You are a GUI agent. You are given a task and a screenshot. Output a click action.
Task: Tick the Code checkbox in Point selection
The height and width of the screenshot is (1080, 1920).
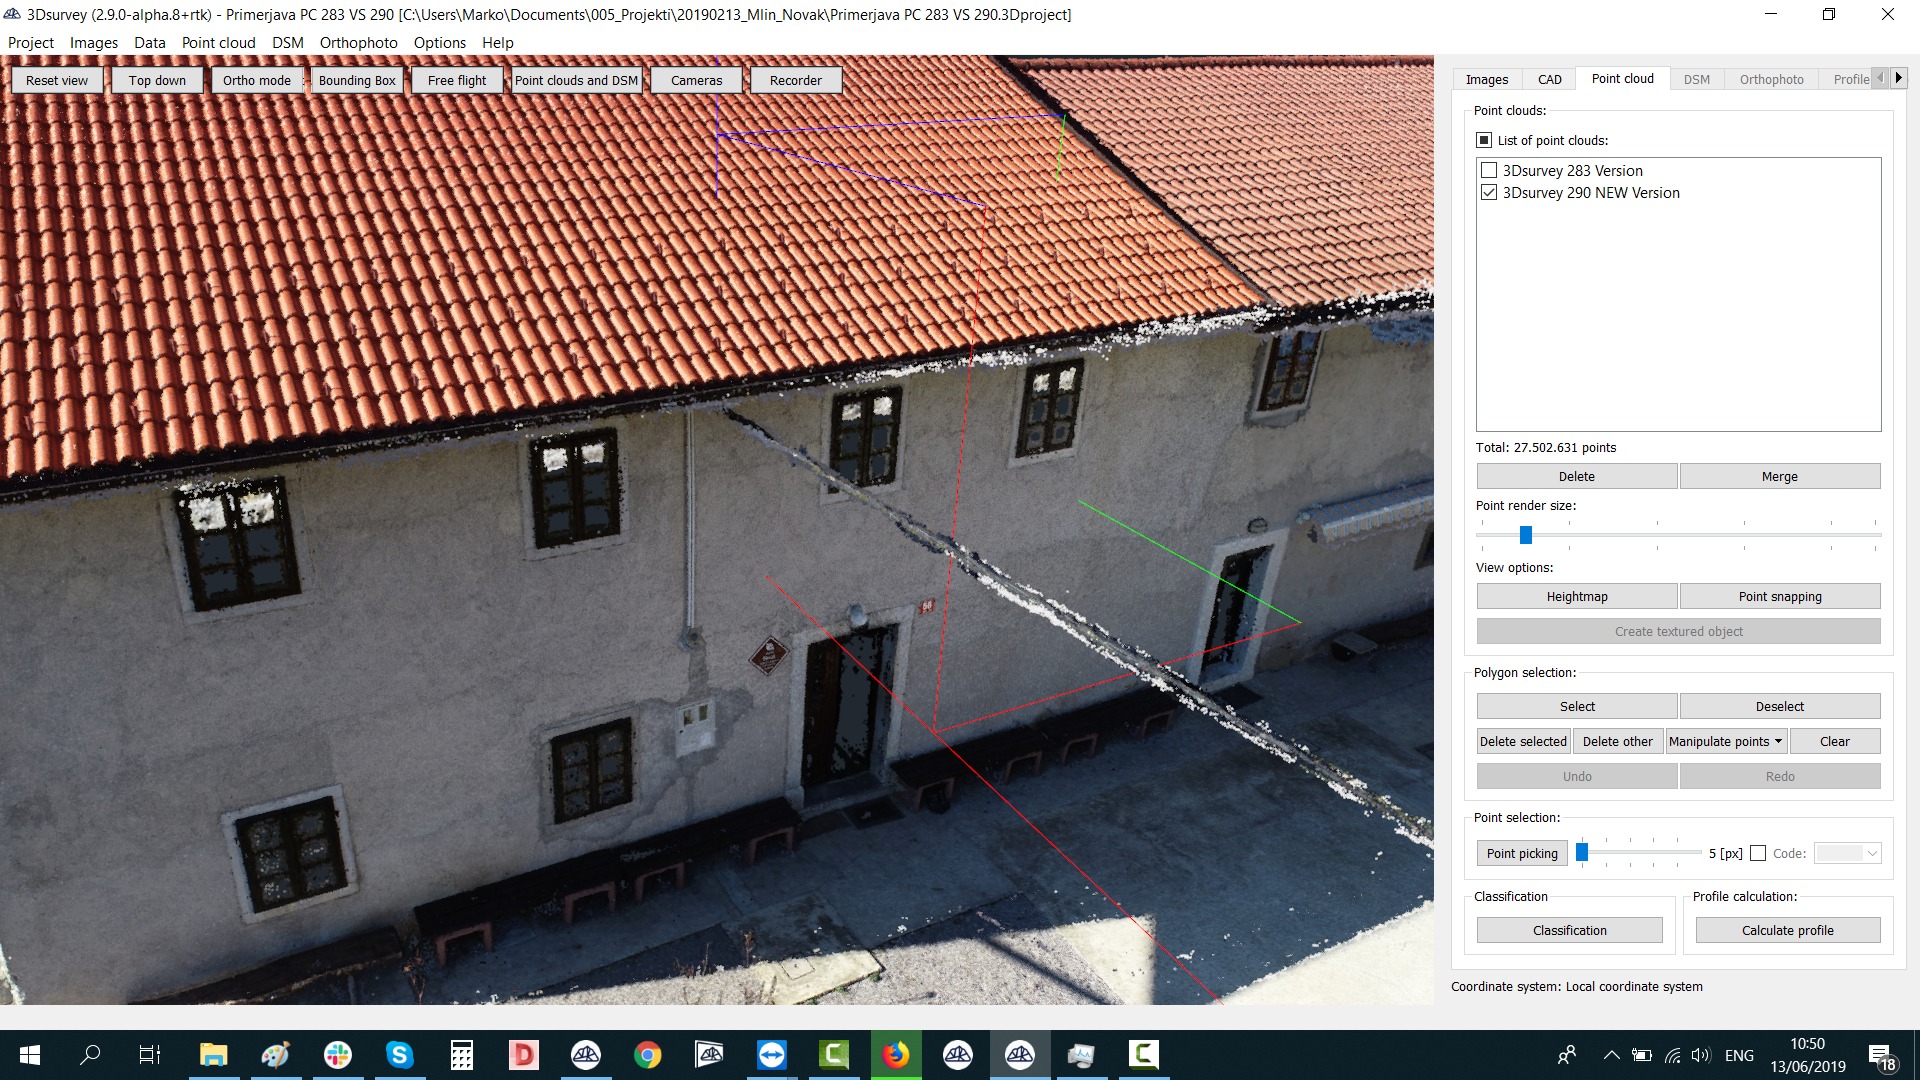tap(1758, 854)
